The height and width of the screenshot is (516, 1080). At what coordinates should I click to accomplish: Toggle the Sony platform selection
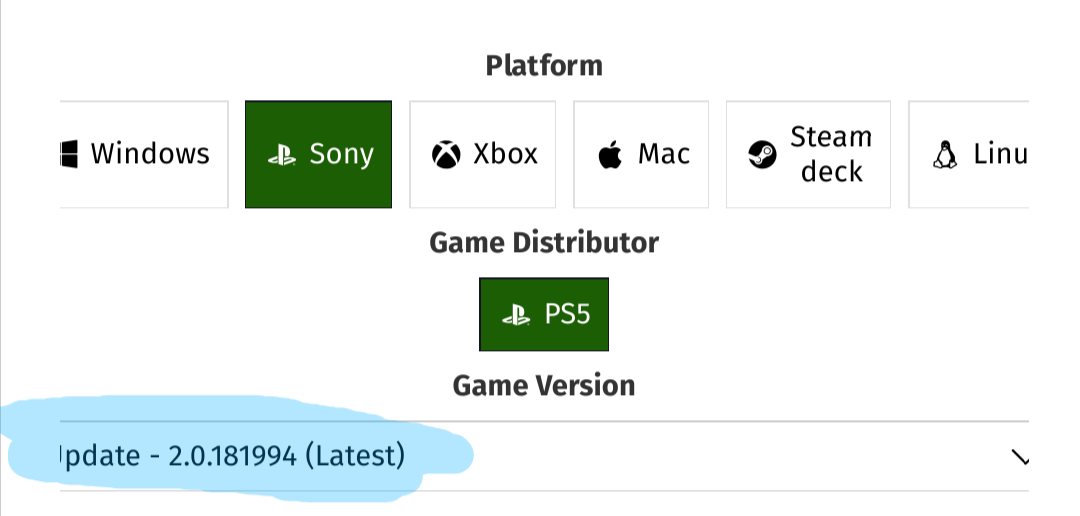click(x=319, y=154)
